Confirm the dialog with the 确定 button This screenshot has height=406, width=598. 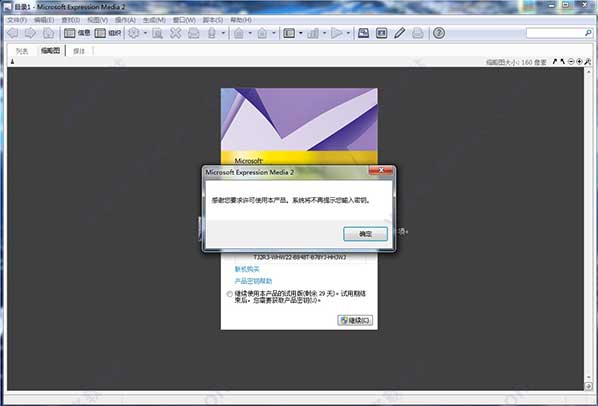tap(365, 234)
